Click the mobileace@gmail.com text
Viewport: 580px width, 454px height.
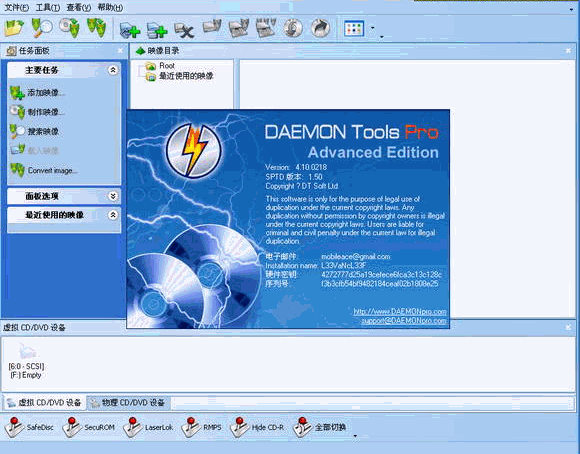click(355, 256)
